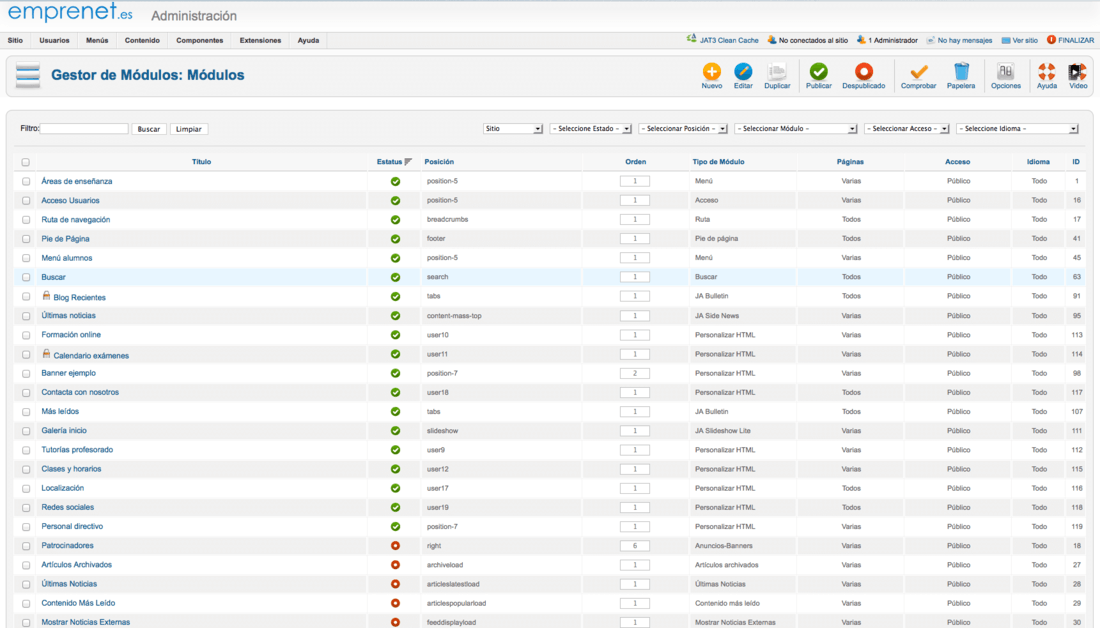
Task: Click the Editar pencil icon
Action: tap(743, 72)
